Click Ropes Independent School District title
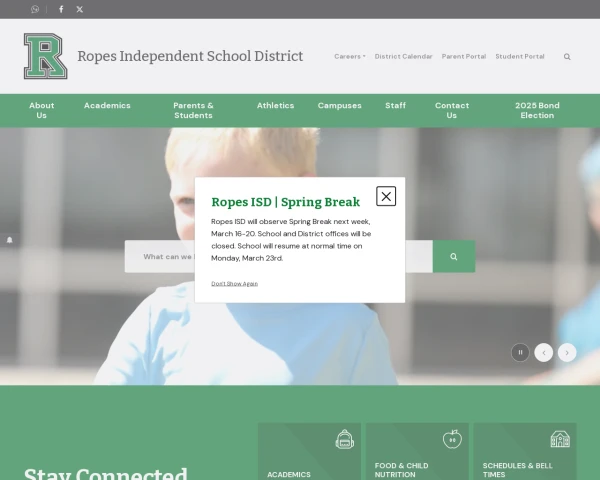The height and width of the screenshot is (480, 600). (190, 56)
